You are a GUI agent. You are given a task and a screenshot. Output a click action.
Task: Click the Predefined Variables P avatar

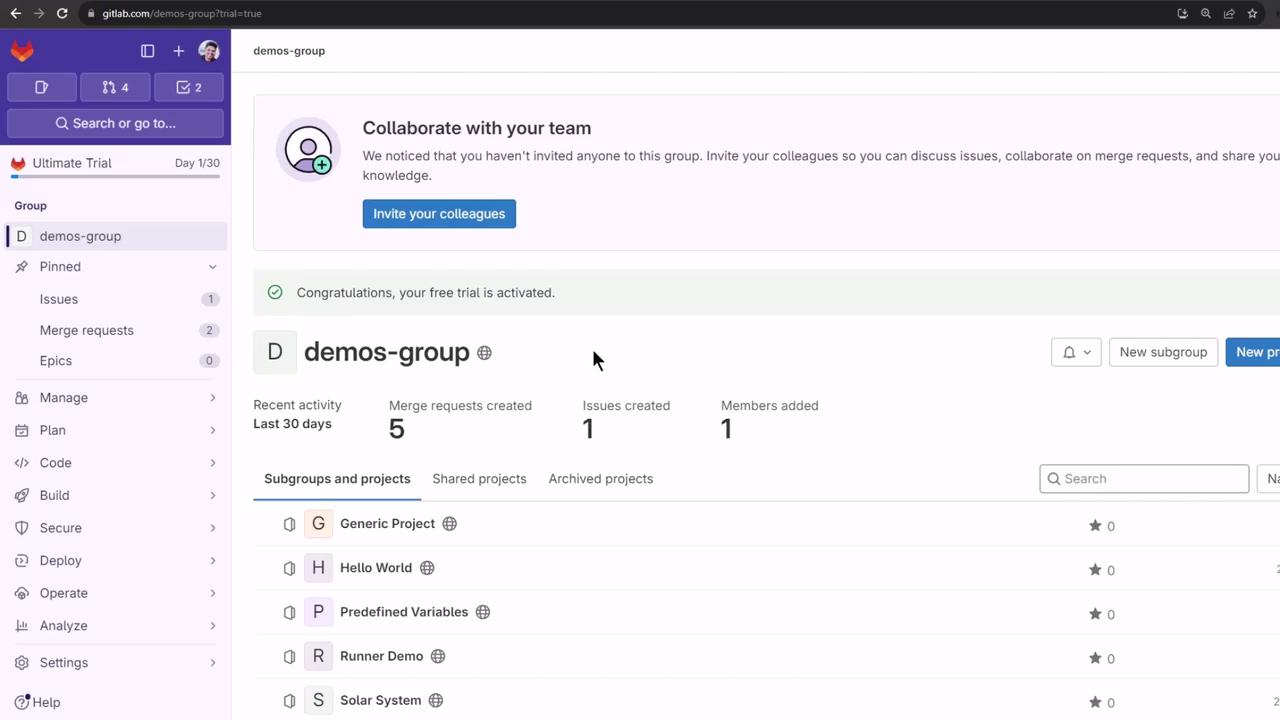pyautogui.click(x=318, y=612)
